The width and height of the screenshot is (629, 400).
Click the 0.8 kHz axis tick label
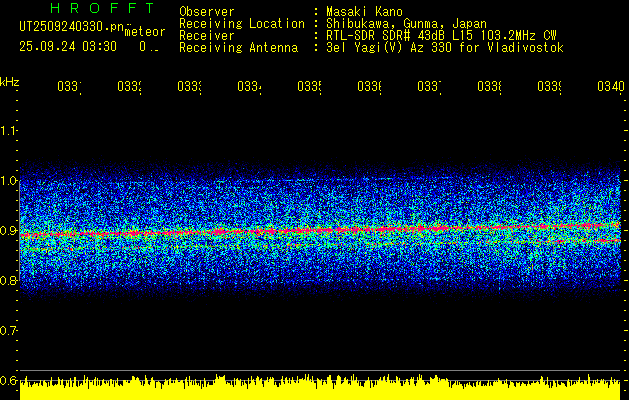point(8,280)
